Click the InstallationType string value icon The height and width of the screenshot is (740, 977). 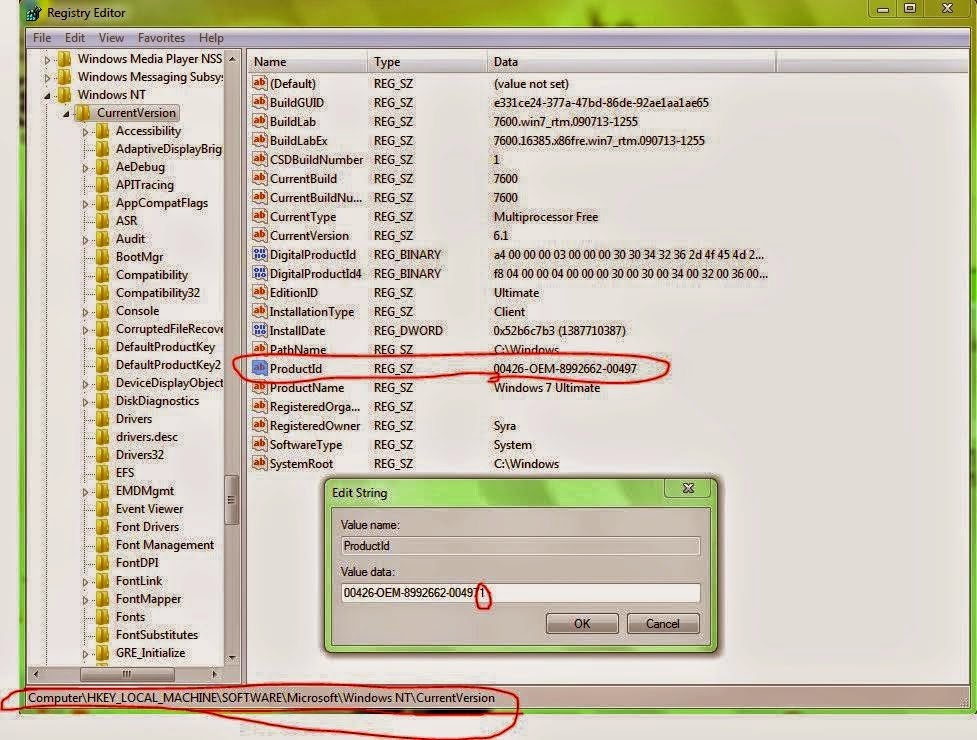[259, 311]
